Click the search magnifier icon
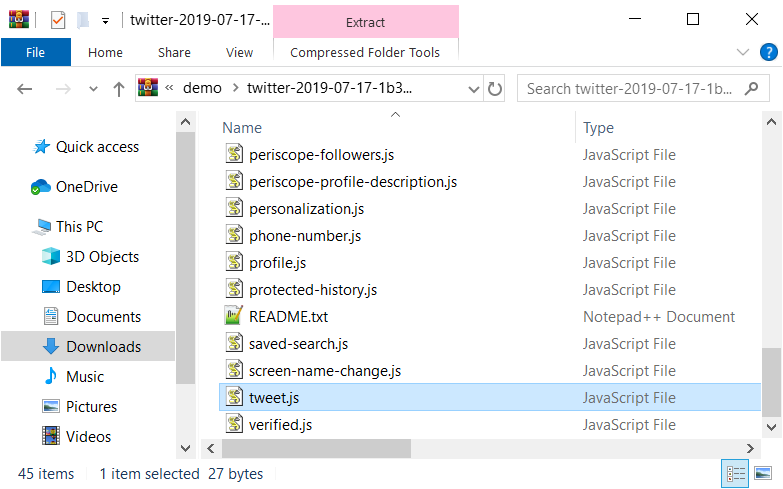 point(751,89)
